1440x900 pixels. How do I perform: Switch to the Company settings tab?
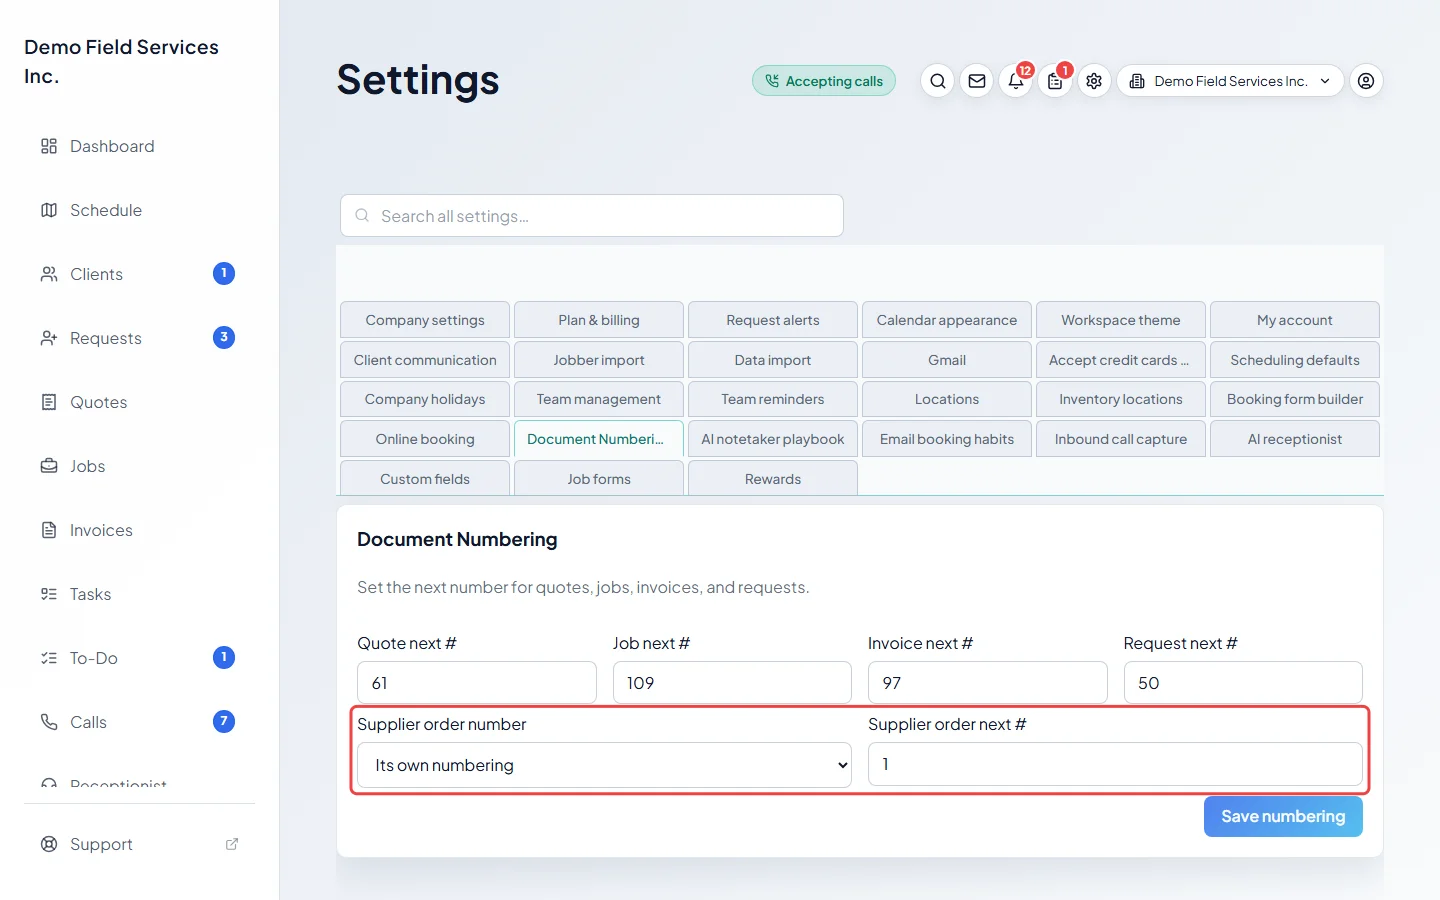point(425,320)
